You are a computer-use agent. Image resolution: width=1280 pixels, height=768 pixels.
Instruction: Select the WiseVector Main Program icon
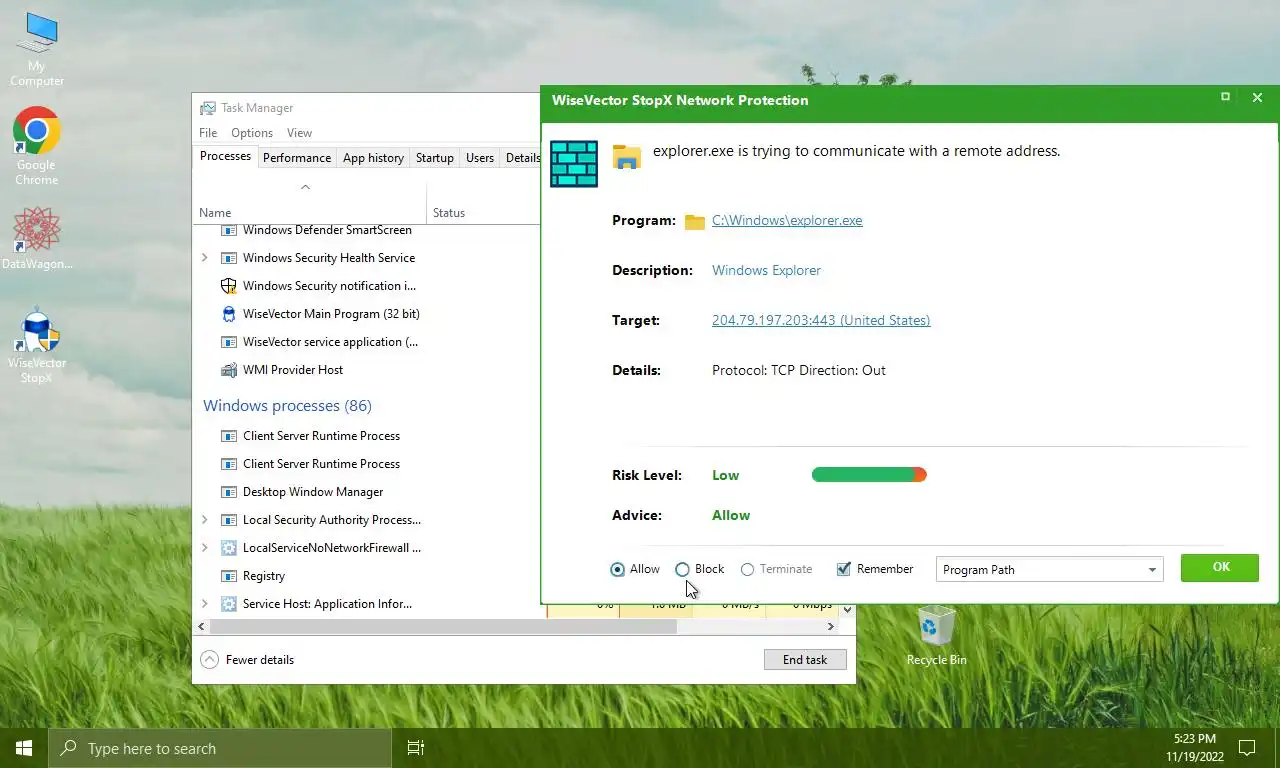(228, 314)
